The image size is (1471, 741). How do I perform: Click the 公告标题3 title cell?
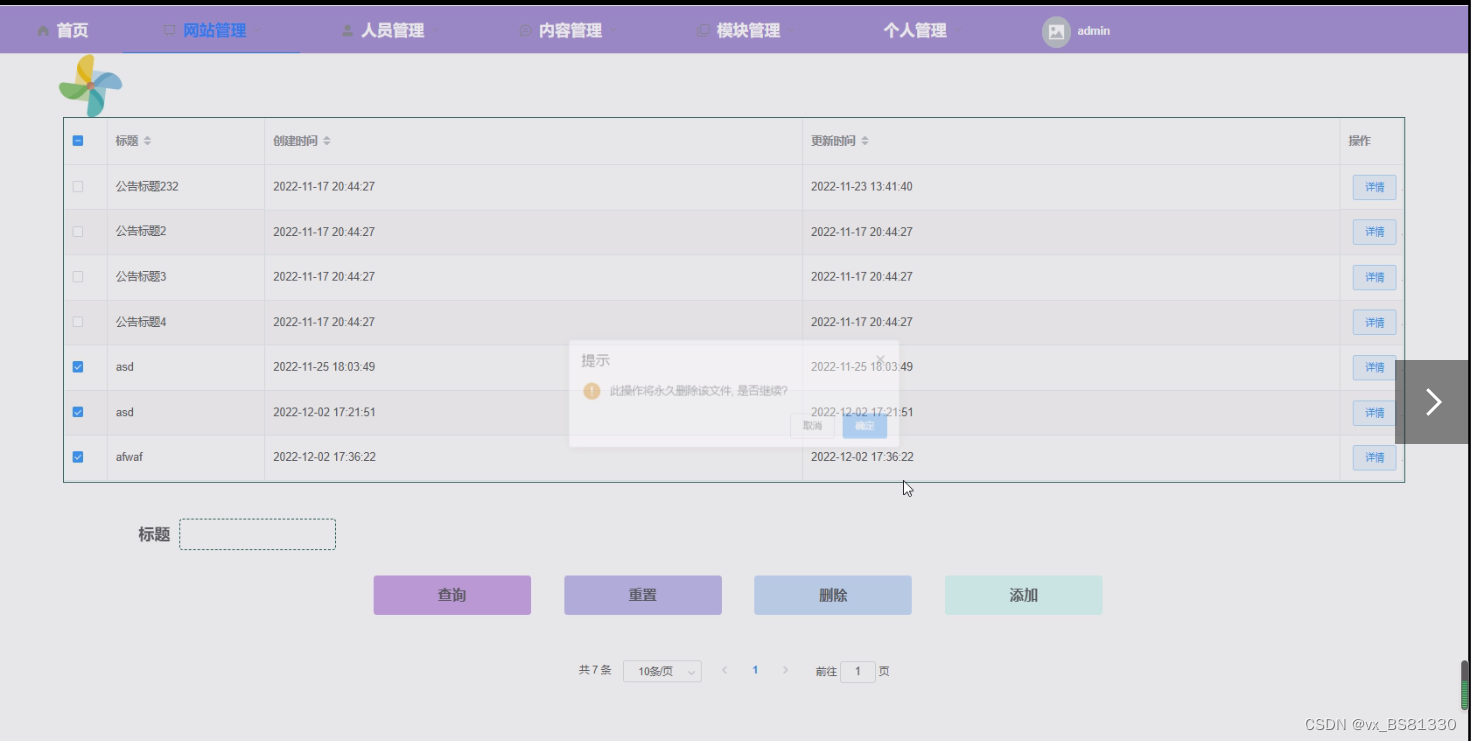(x=141, y=277)
